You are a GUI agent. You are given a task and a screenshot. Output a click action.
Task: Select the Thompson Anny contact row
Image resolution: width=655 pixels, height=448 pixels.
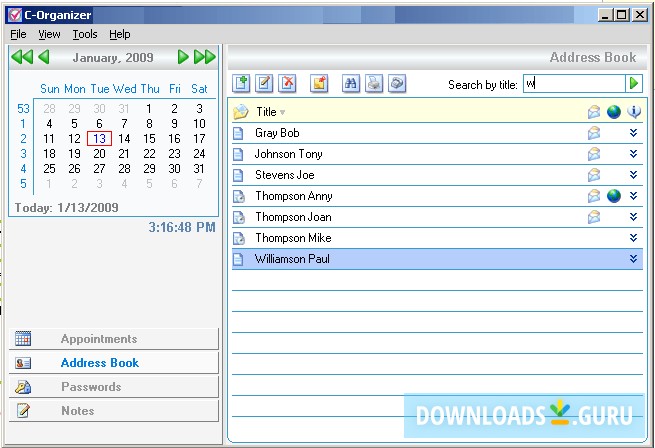pos(437,196)
